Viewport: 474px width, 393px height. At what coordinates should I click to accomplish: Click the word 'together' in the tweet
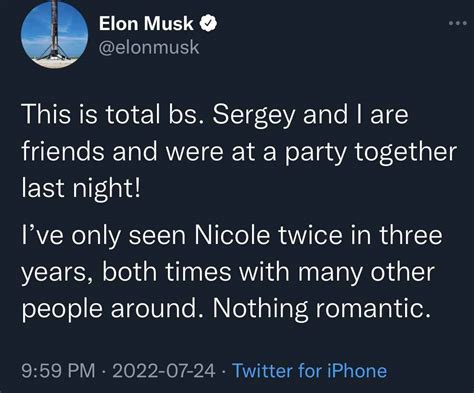(x=405, y=153)
